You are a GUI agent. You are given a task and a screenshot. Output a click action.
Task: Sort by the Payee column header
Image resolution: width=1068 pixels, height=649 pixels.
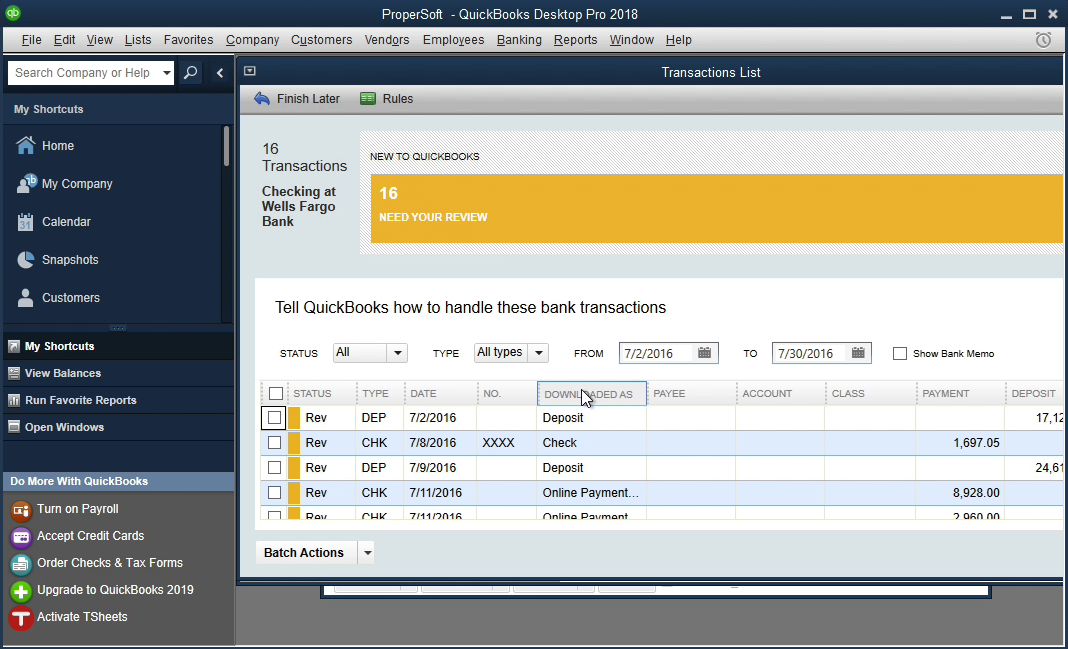(691, 394)
